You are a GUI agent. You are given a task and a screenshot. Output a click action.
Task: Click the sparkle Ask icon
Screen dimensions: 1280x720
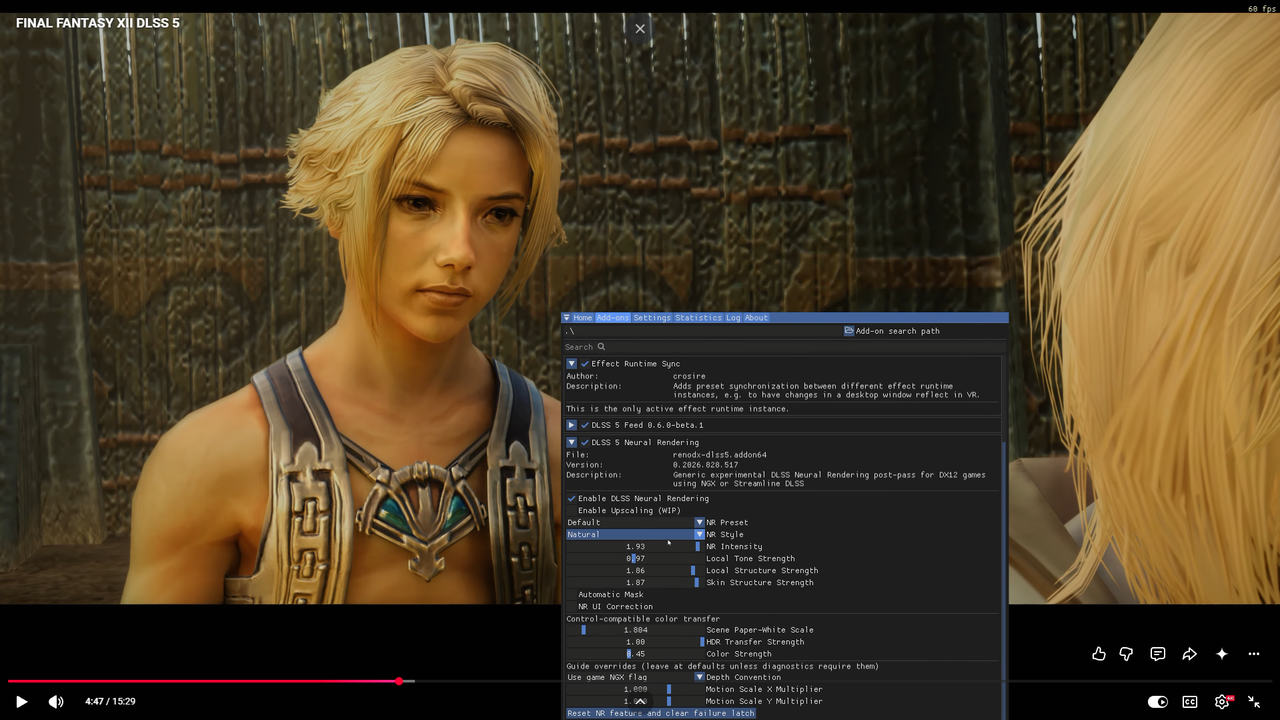(1221, 654)
